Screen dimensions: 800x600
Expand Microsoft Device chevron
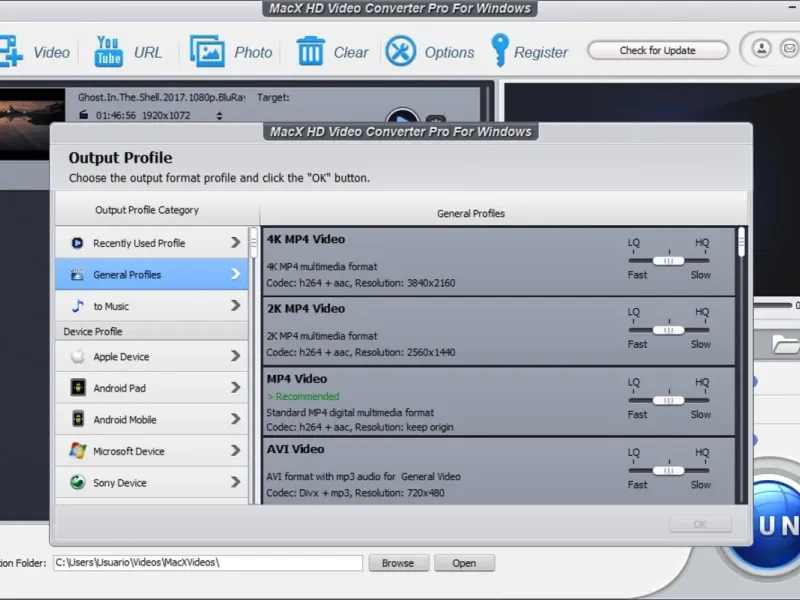(235, 451)
